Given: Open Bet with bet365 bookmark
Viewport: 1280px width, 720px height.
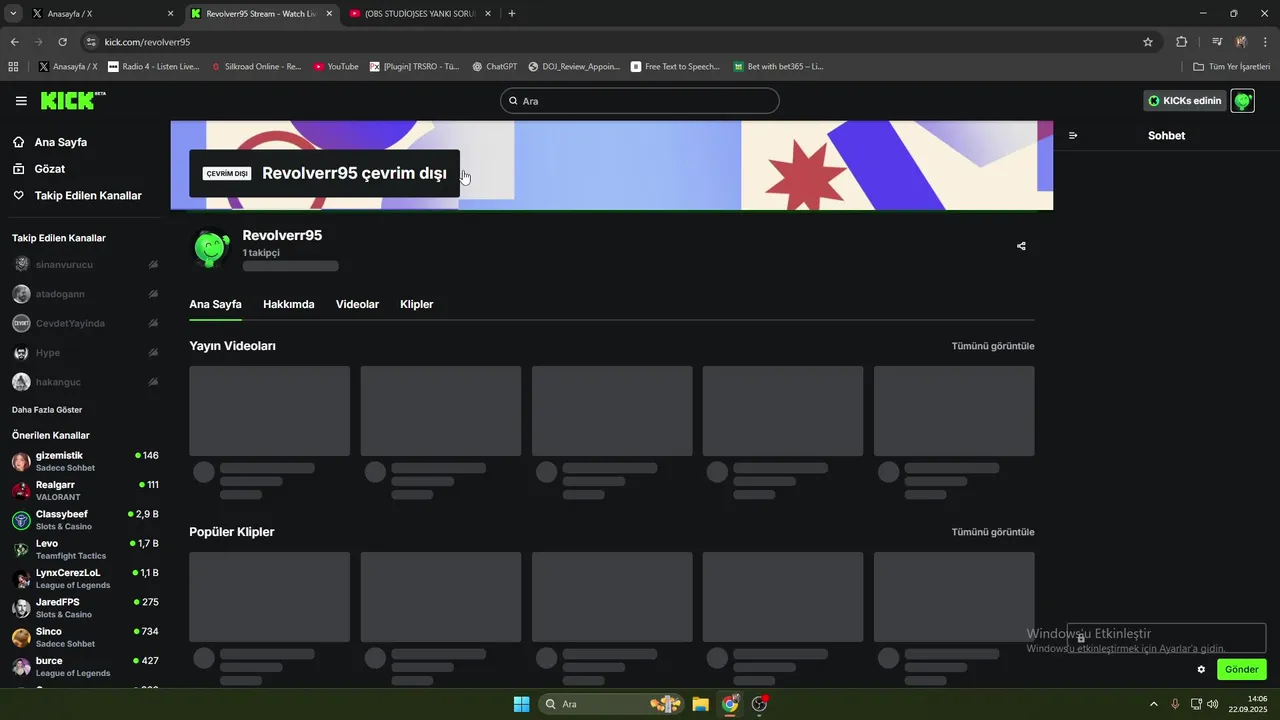Looking at the screenshot, I should point(778,67).
